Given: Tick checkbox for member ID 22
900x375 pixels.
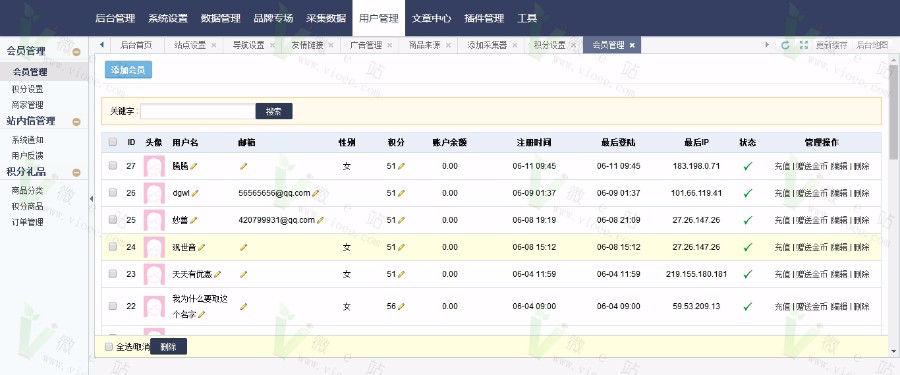Looking at the screenshot, I should coord(112,306).
